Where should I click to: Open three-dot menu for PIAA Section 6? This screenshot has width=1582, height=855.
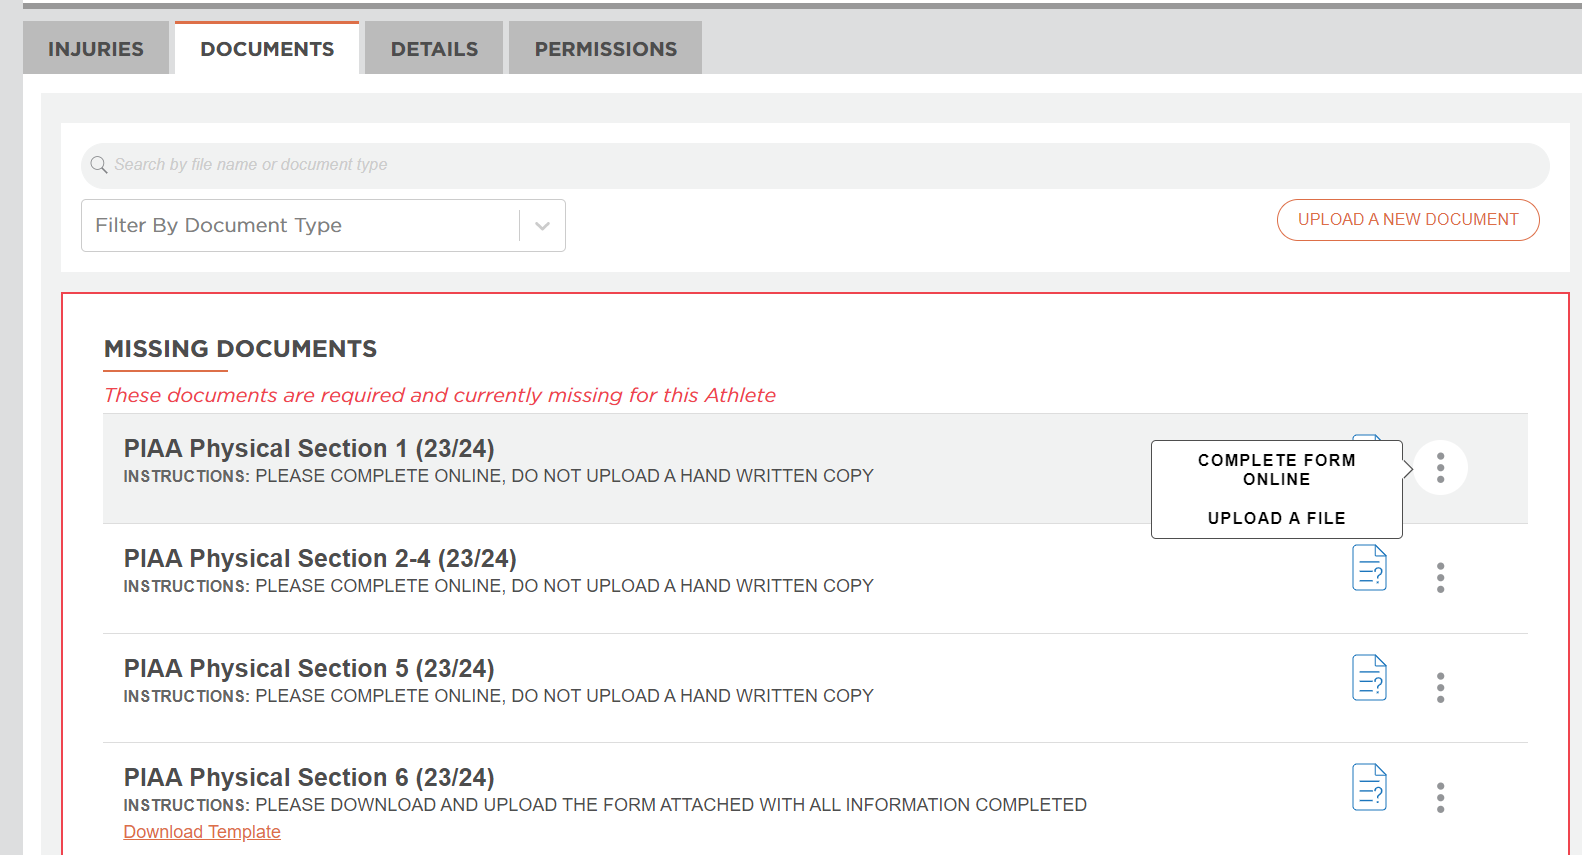[1440, 798]
